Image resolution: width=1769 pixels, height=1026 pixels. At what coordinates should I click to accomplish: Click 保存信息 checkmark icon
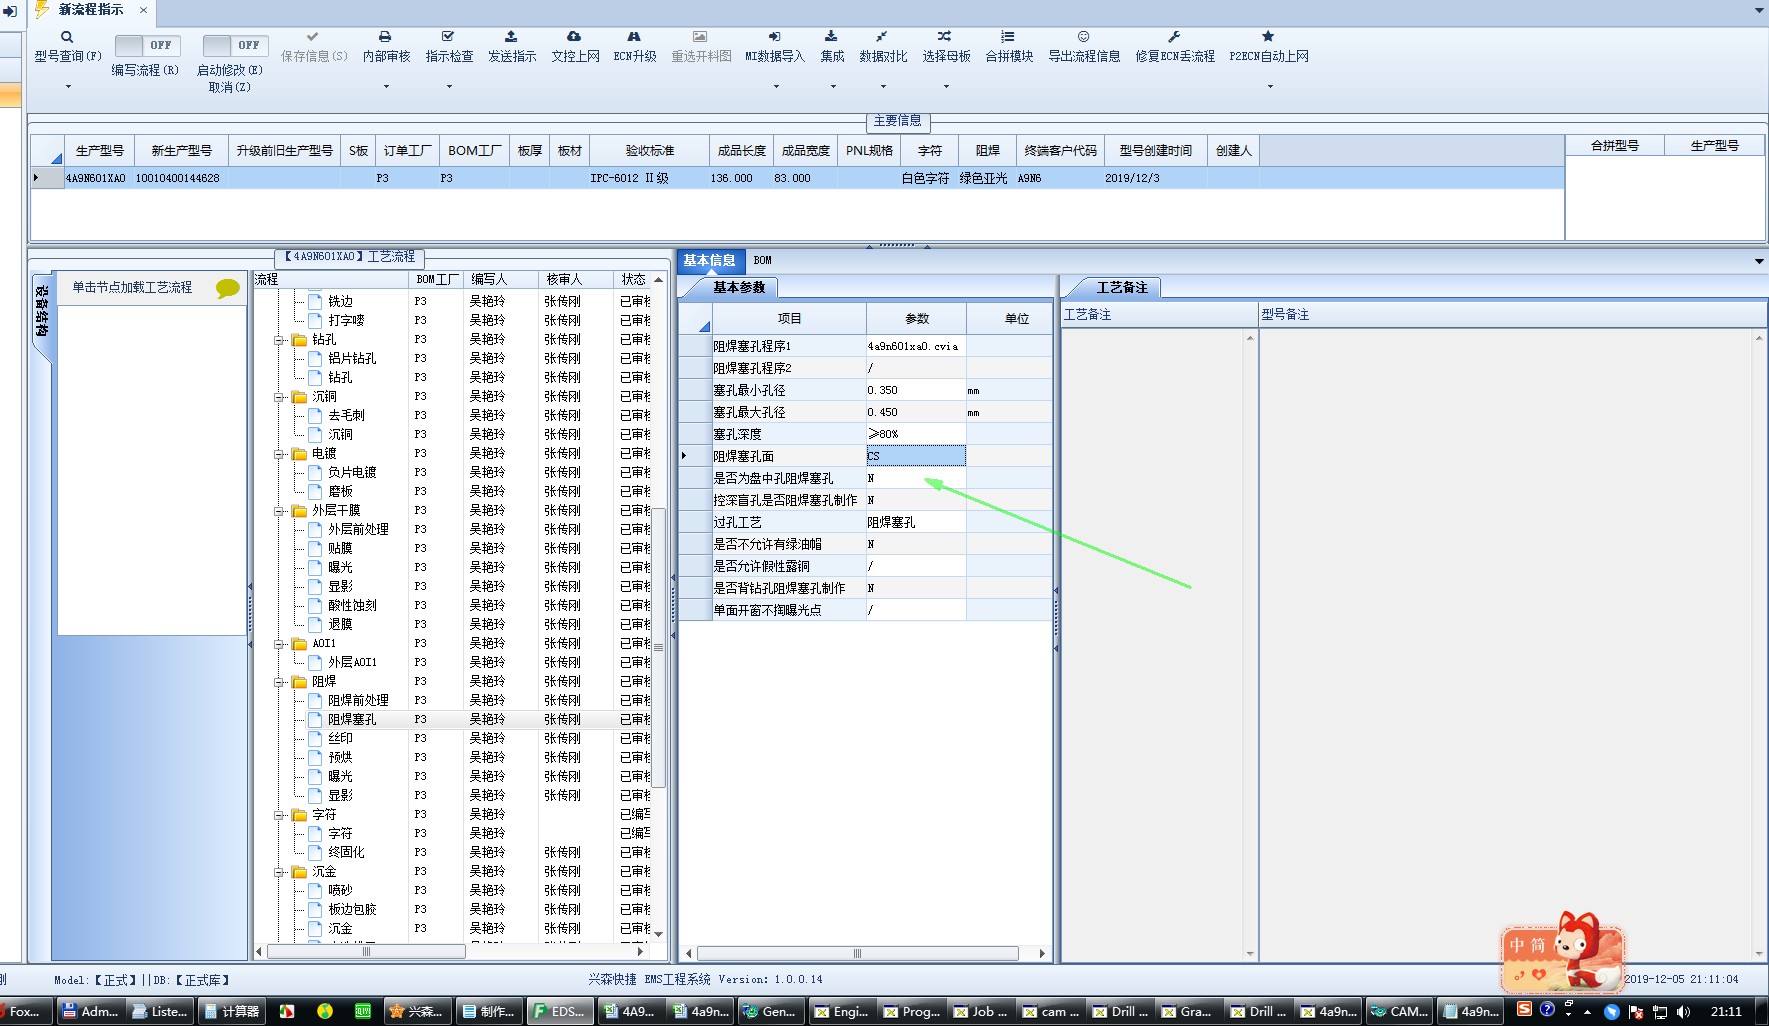pos(313,37)
